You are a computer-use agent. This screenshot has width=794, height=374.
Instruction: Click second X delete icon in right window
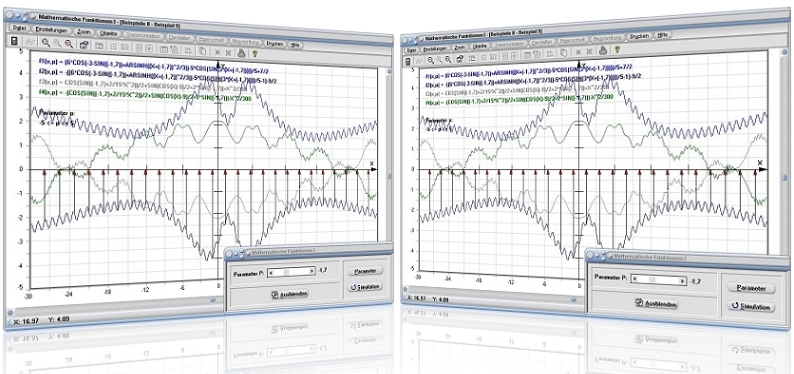[589, 51]
